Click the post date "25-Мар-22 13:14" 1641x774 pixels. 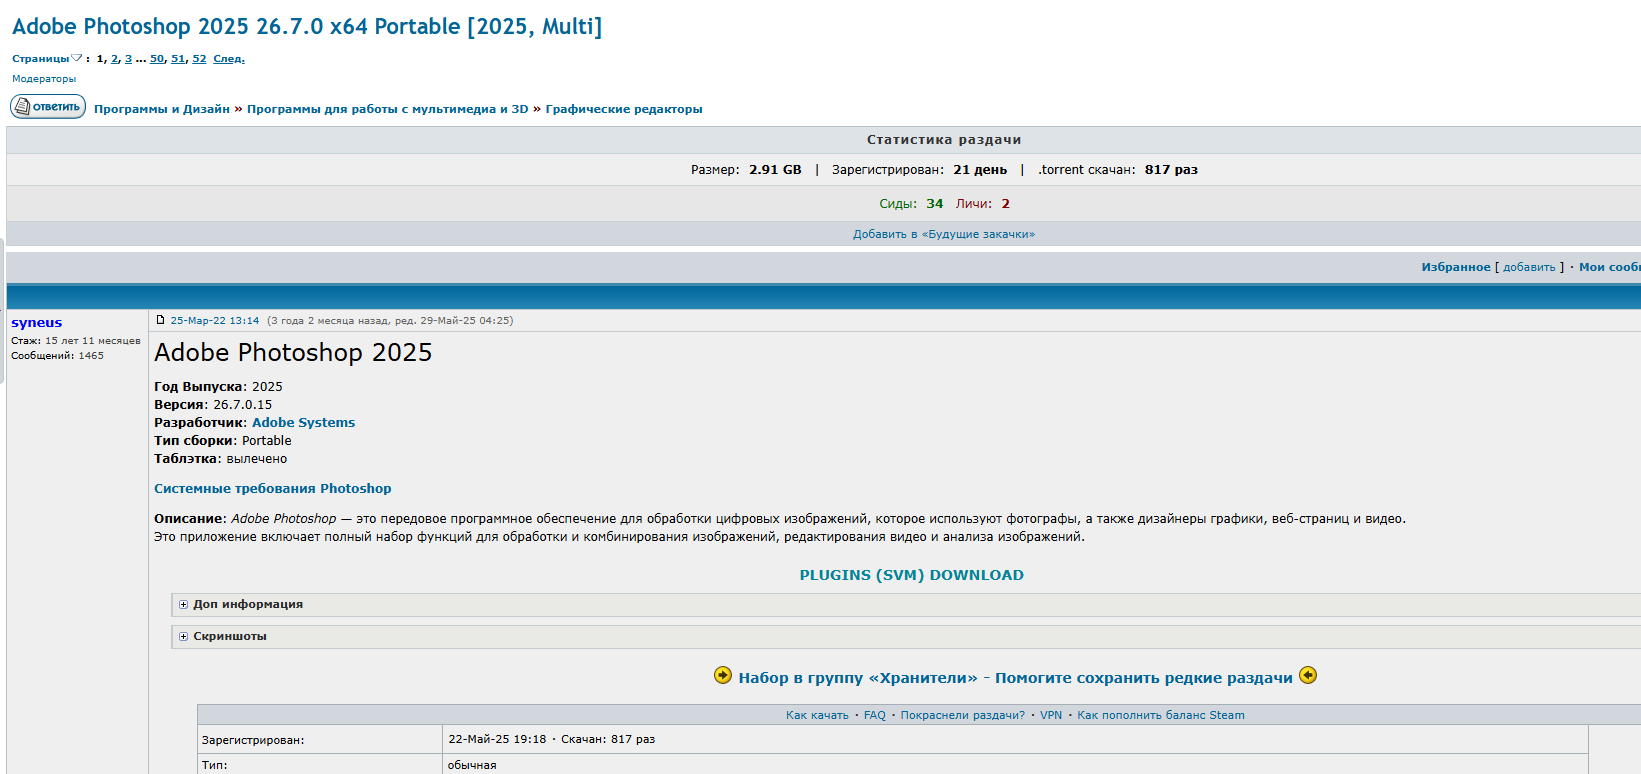215,320
